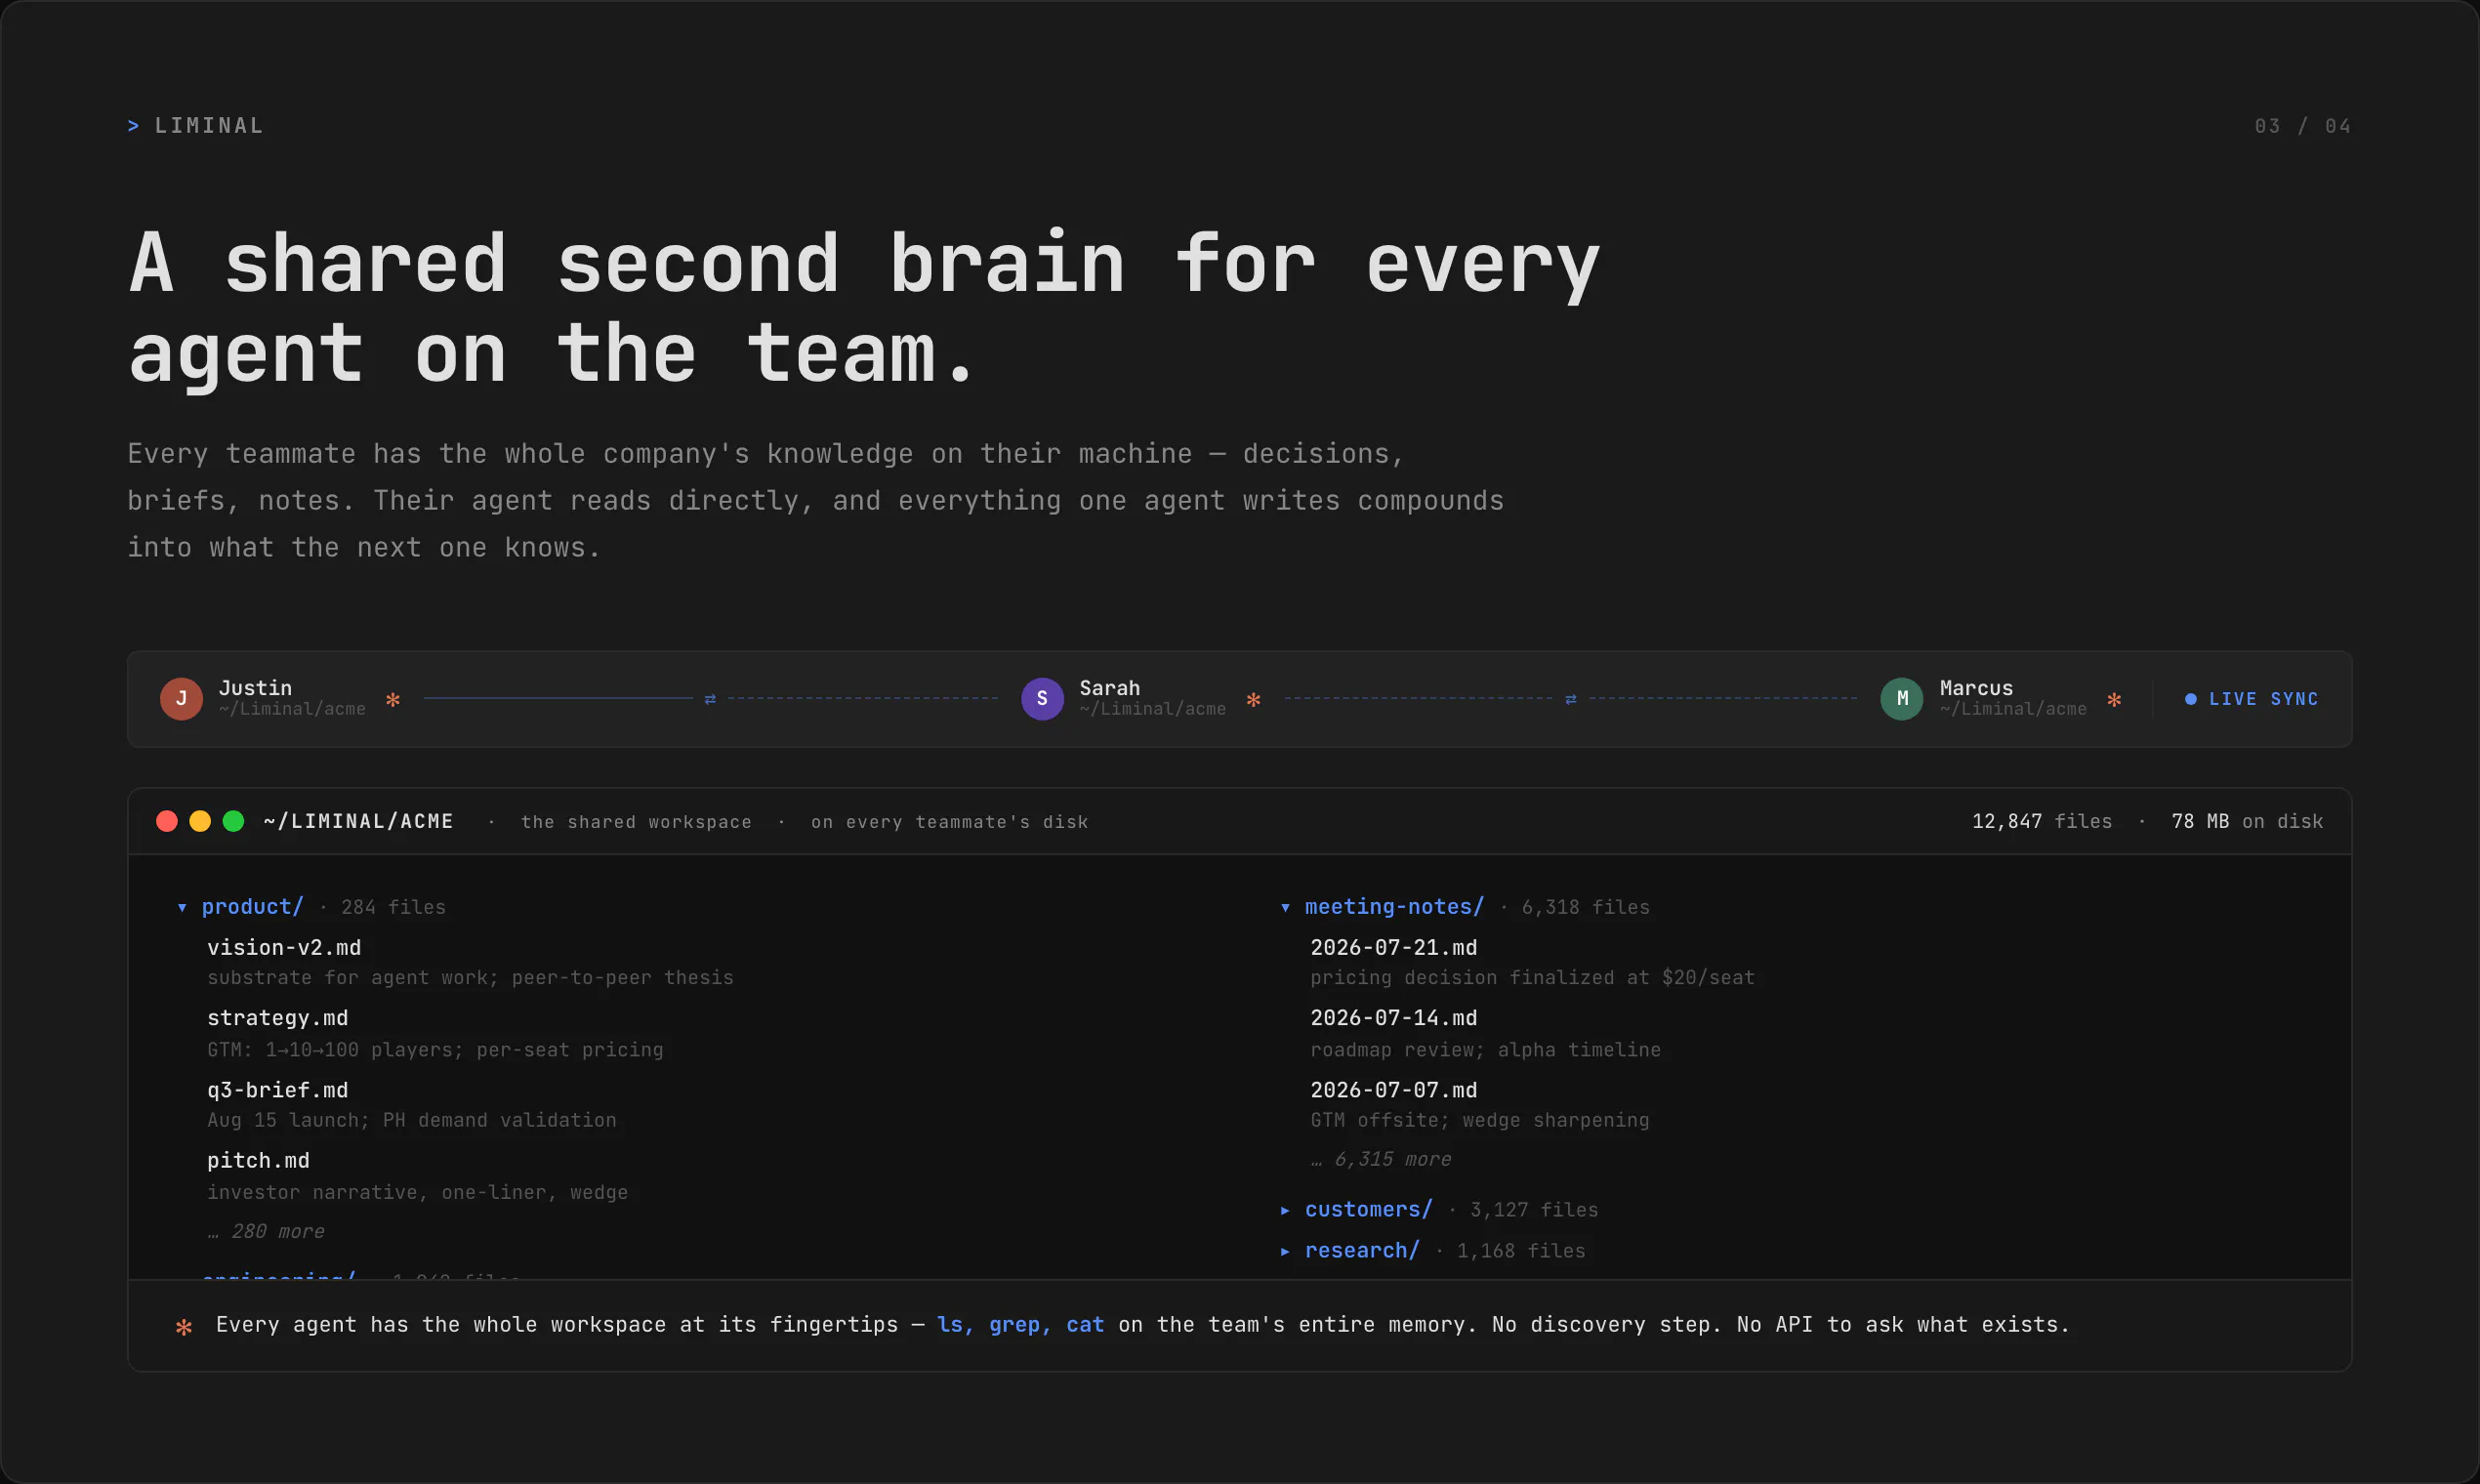Click Marcus's ~/Liminal/acme path
The height and width of the screenshot is (1484, 2480).
[x=2013, y=709]
